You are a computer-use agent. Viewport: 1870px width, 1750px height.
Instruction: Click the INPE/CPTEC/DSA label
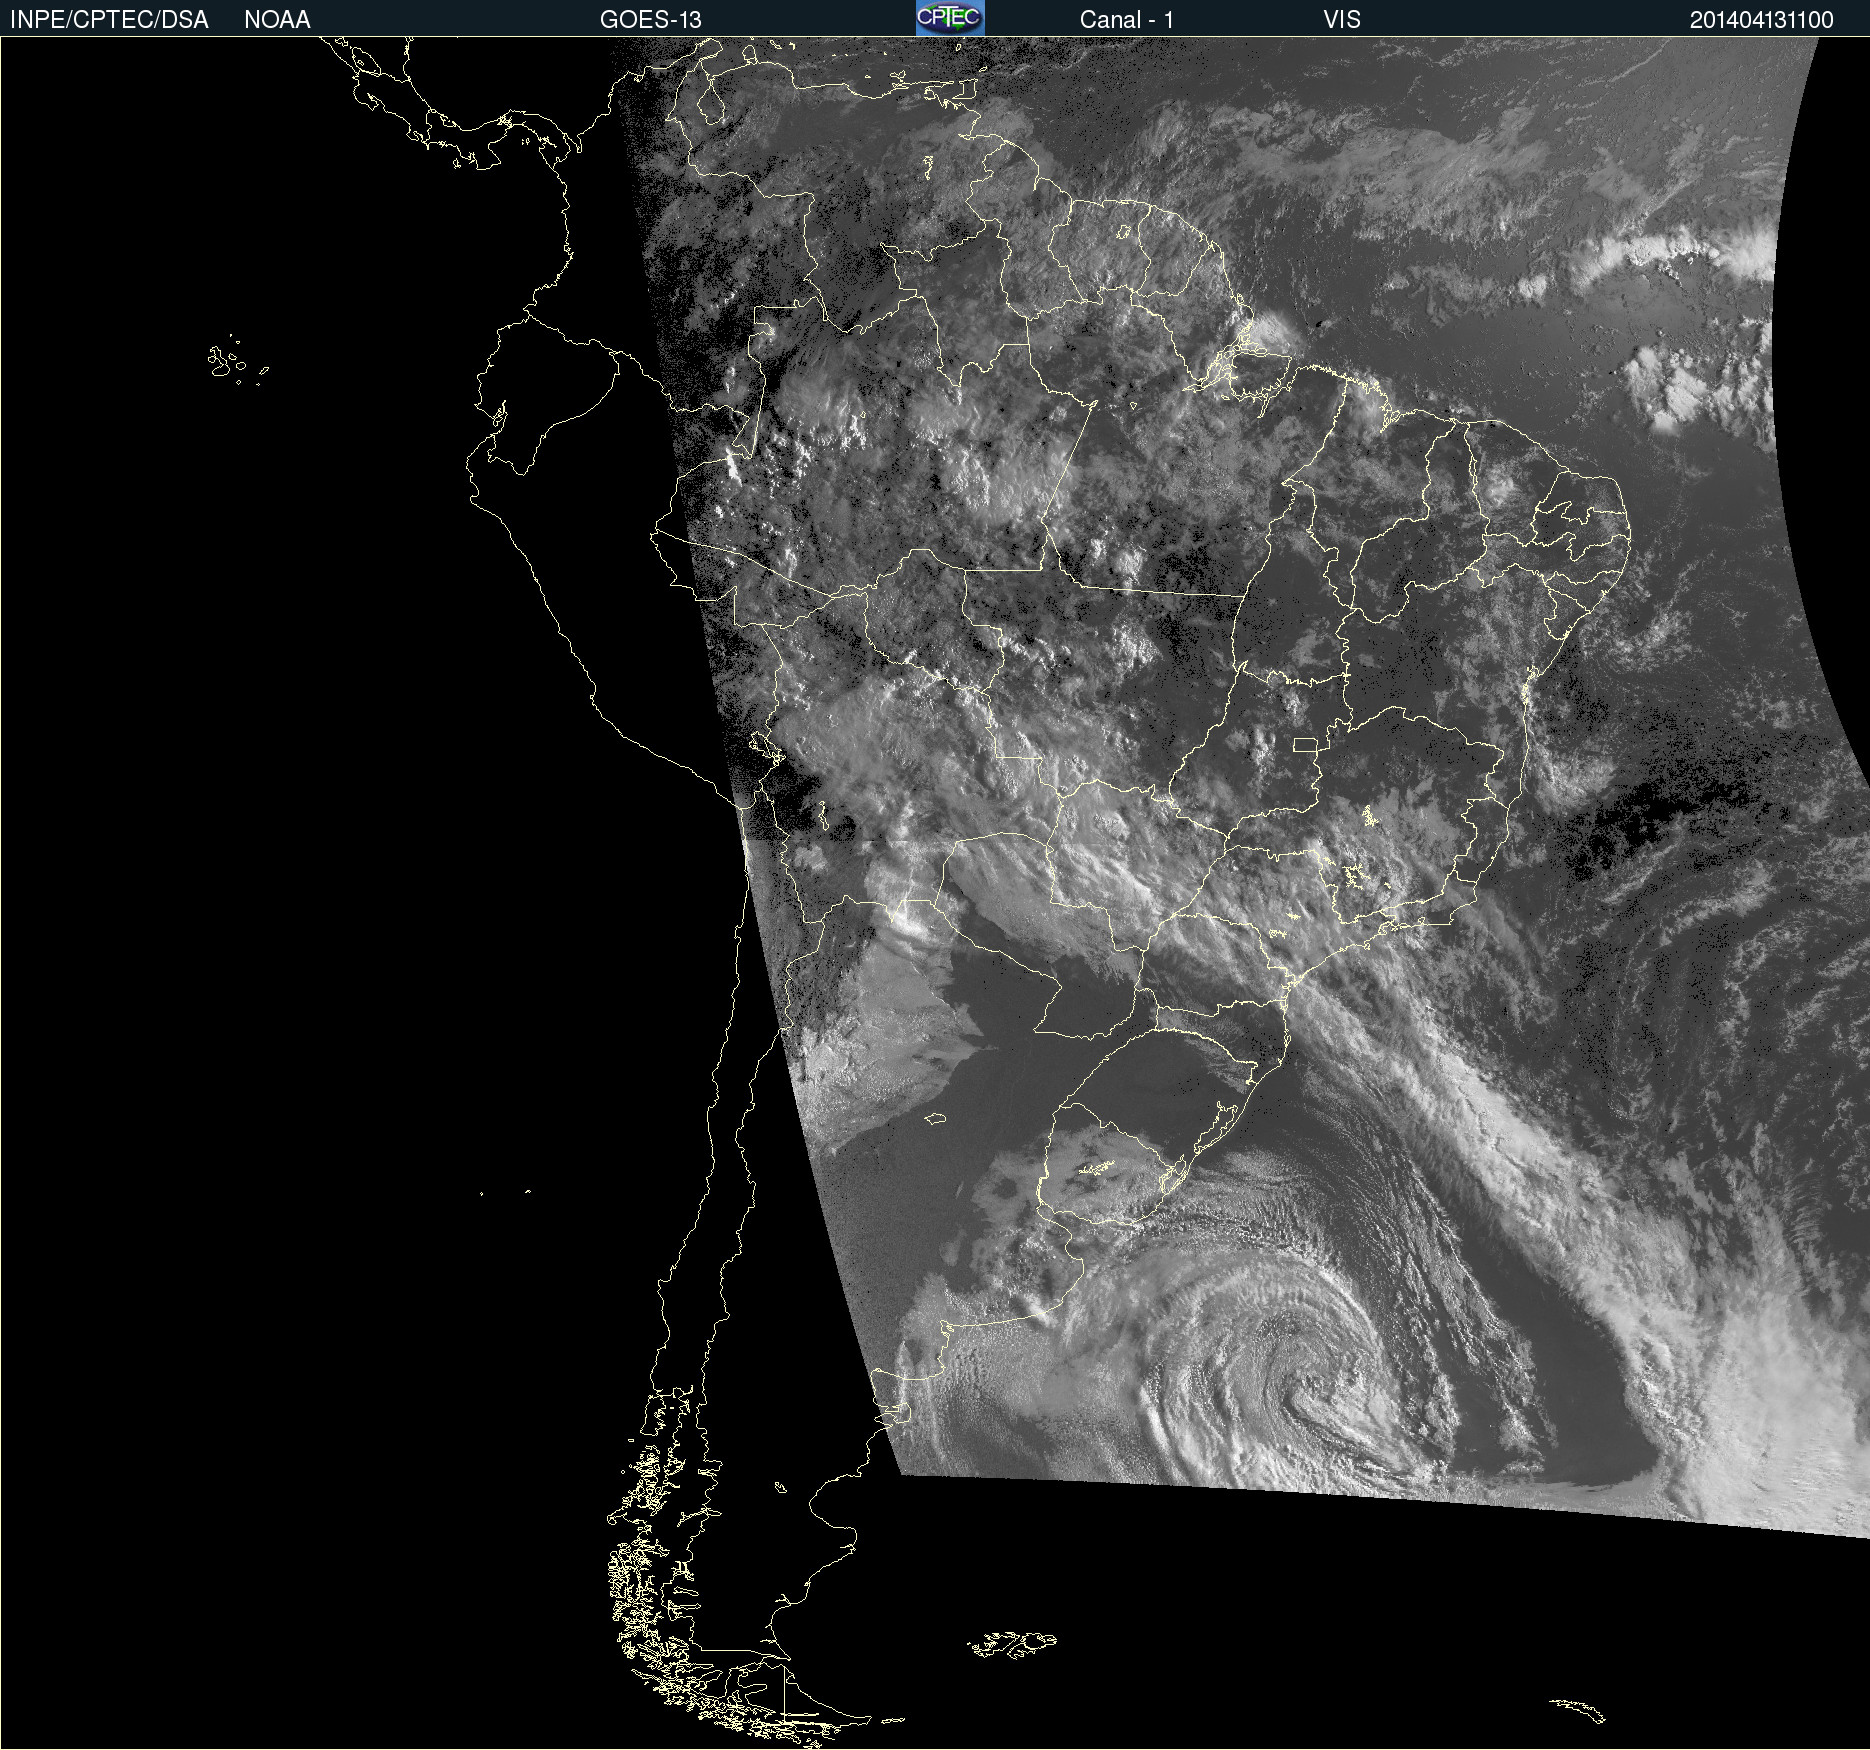[109, 20]
